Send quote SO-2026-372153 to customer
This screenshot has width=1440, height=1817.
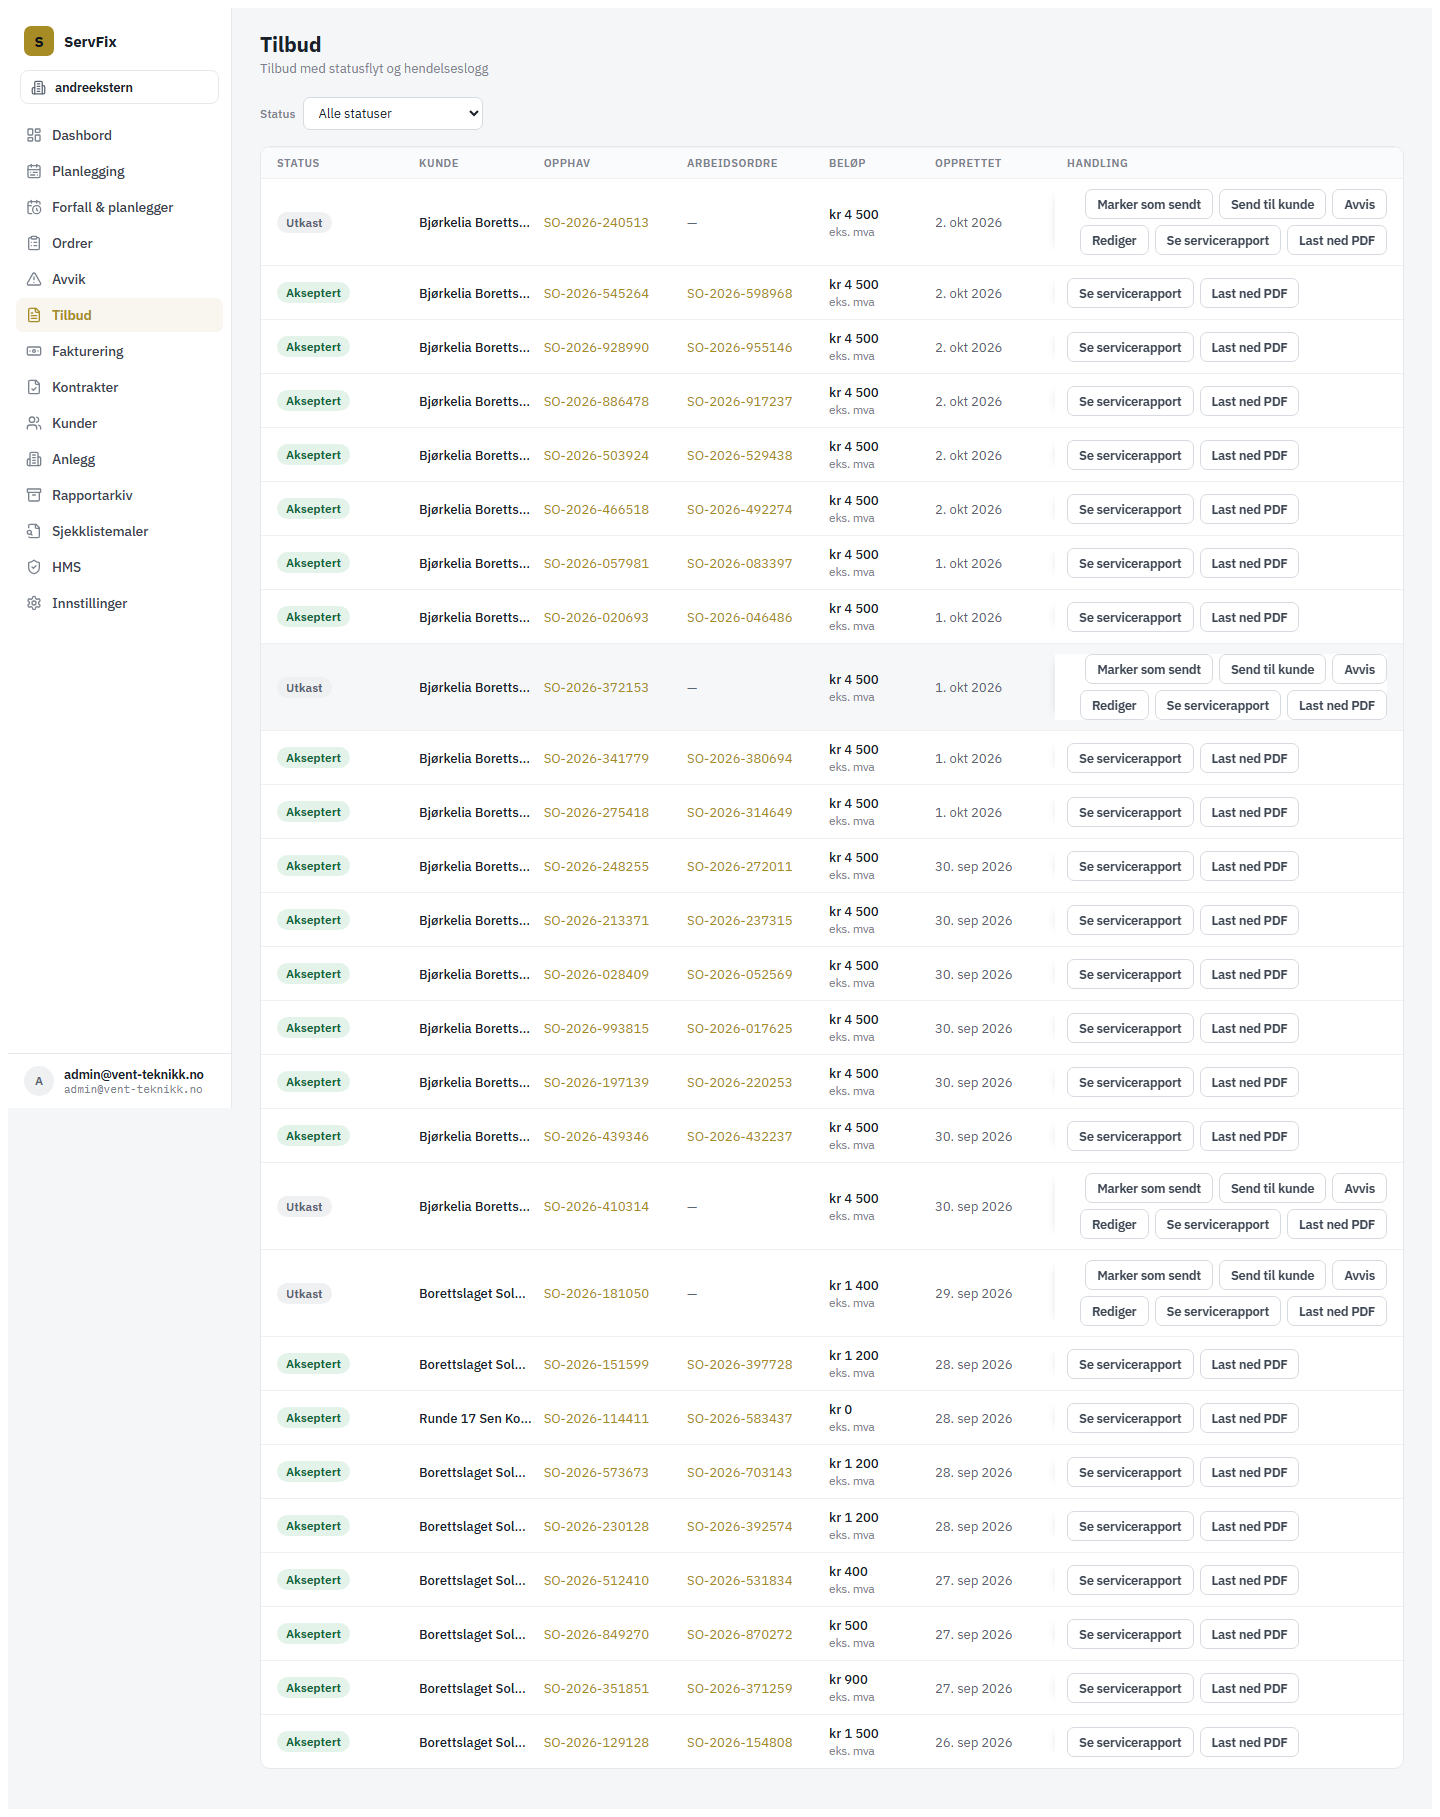[x=1272, y=669]
